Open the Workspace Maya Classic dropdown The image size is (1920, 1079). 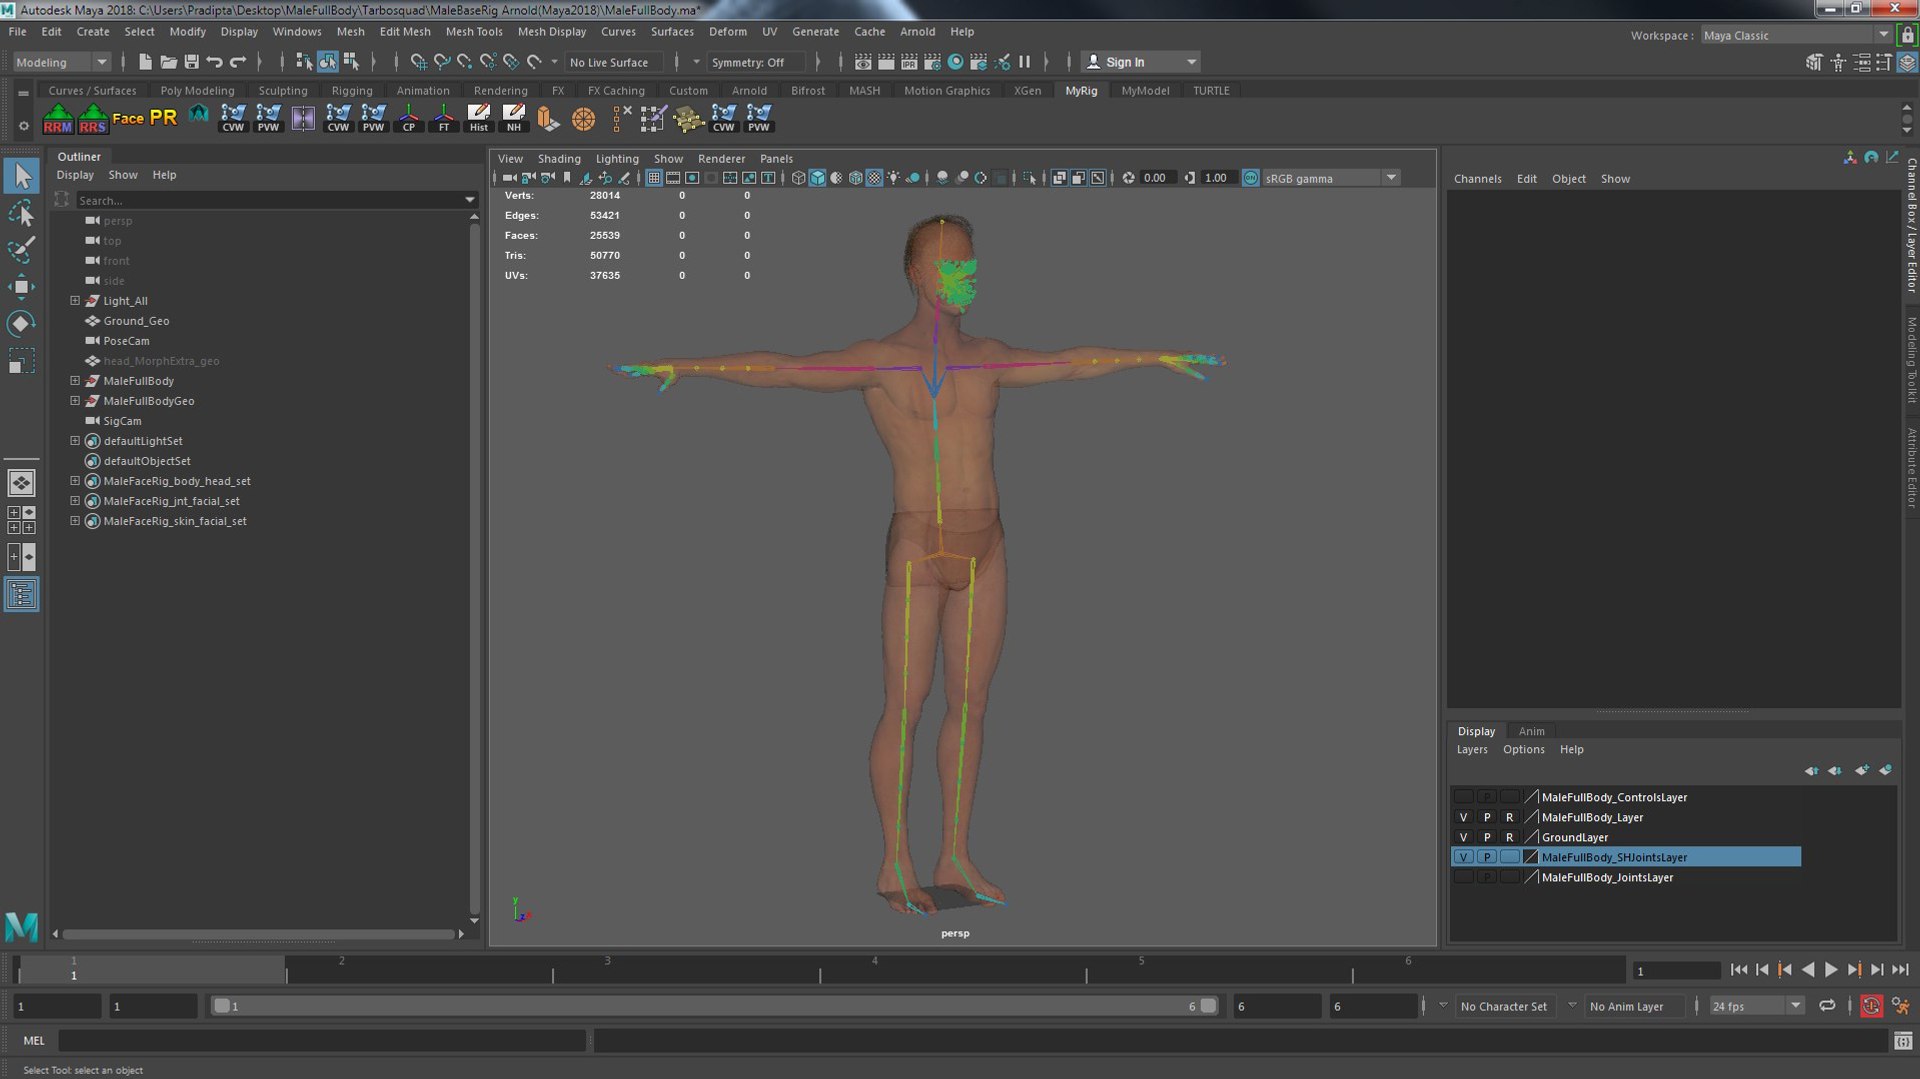[1796, 35]
